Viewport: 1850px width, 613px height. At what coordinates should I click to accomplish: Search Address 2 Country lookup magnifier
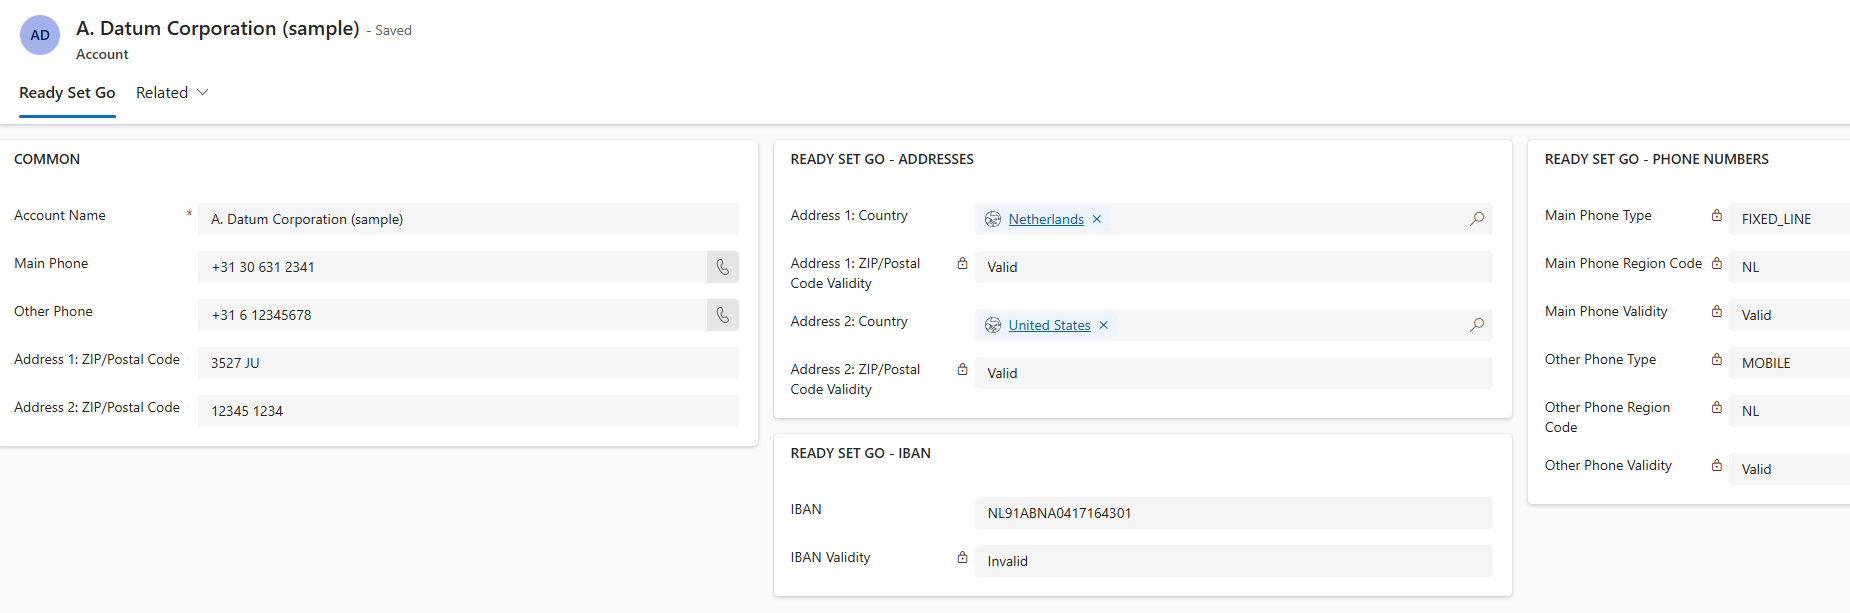[x=1477, y=325]
